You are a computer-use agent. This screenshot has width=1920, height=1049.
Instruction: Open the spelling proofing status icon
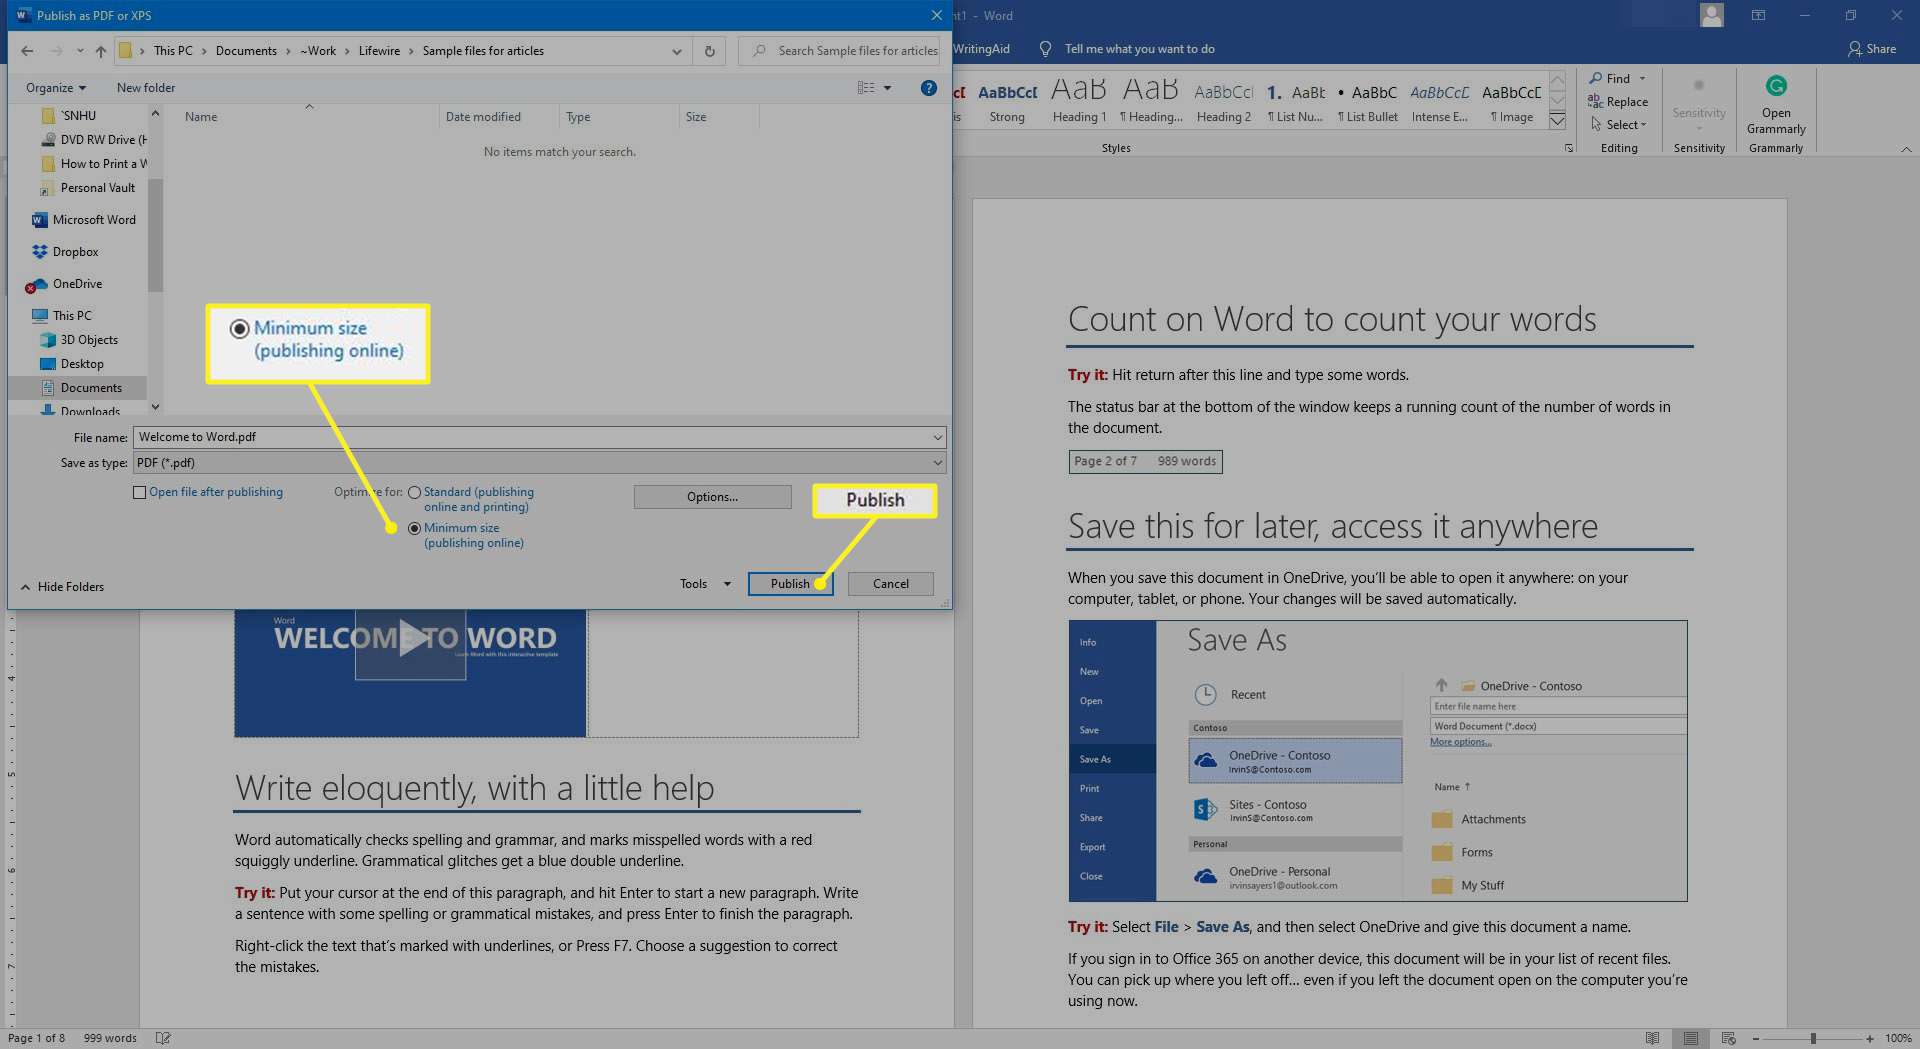tap(163, 1038)
